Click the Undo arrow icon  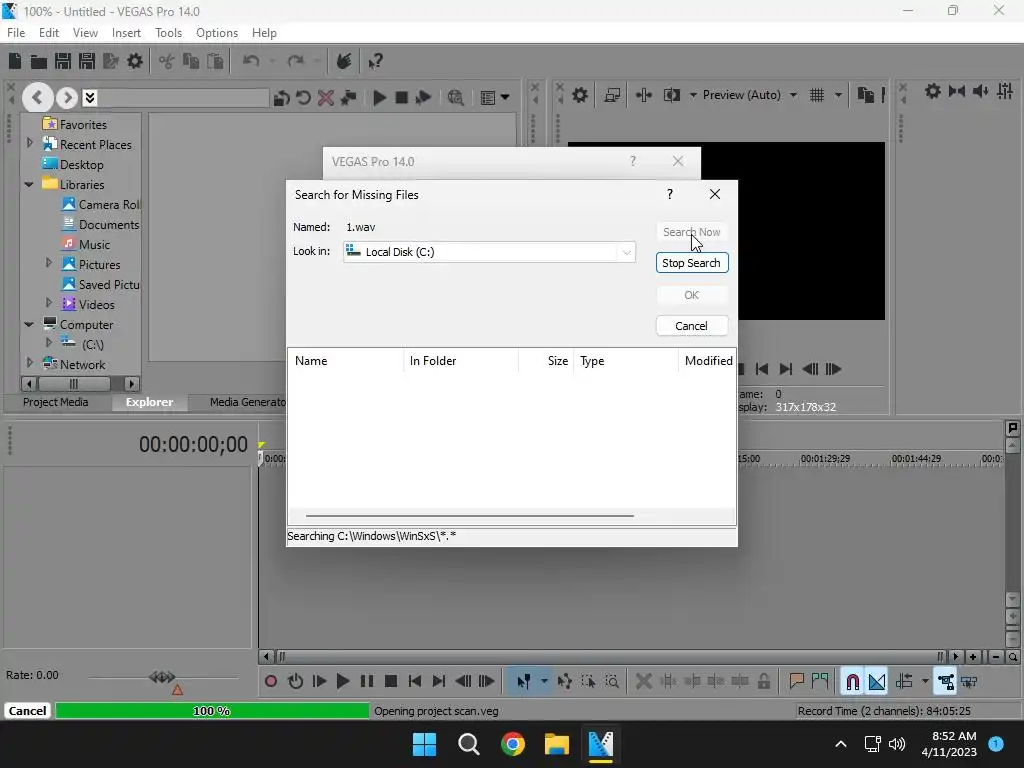[x=251, y=61]
